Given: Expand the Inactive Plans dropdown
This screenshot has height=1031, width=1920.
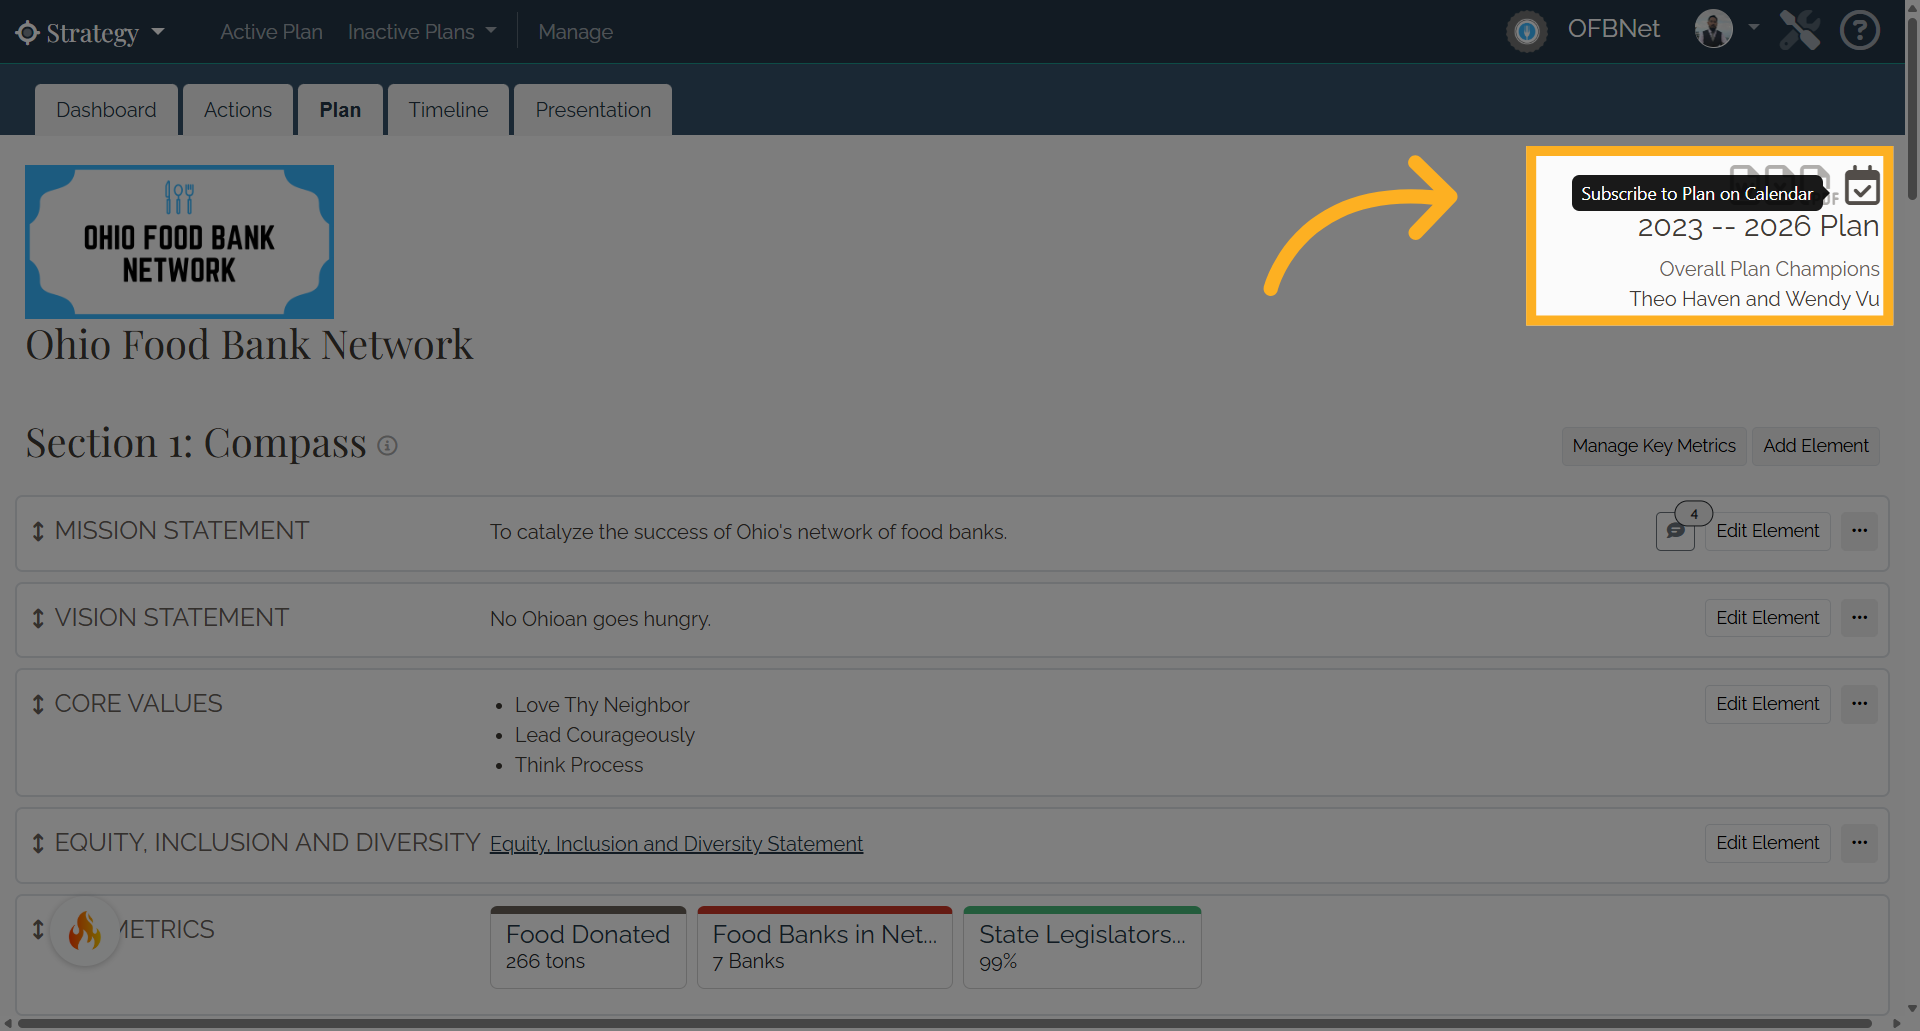Looking at the screenshot, I should pyautogui.click(x=421, y=32).
